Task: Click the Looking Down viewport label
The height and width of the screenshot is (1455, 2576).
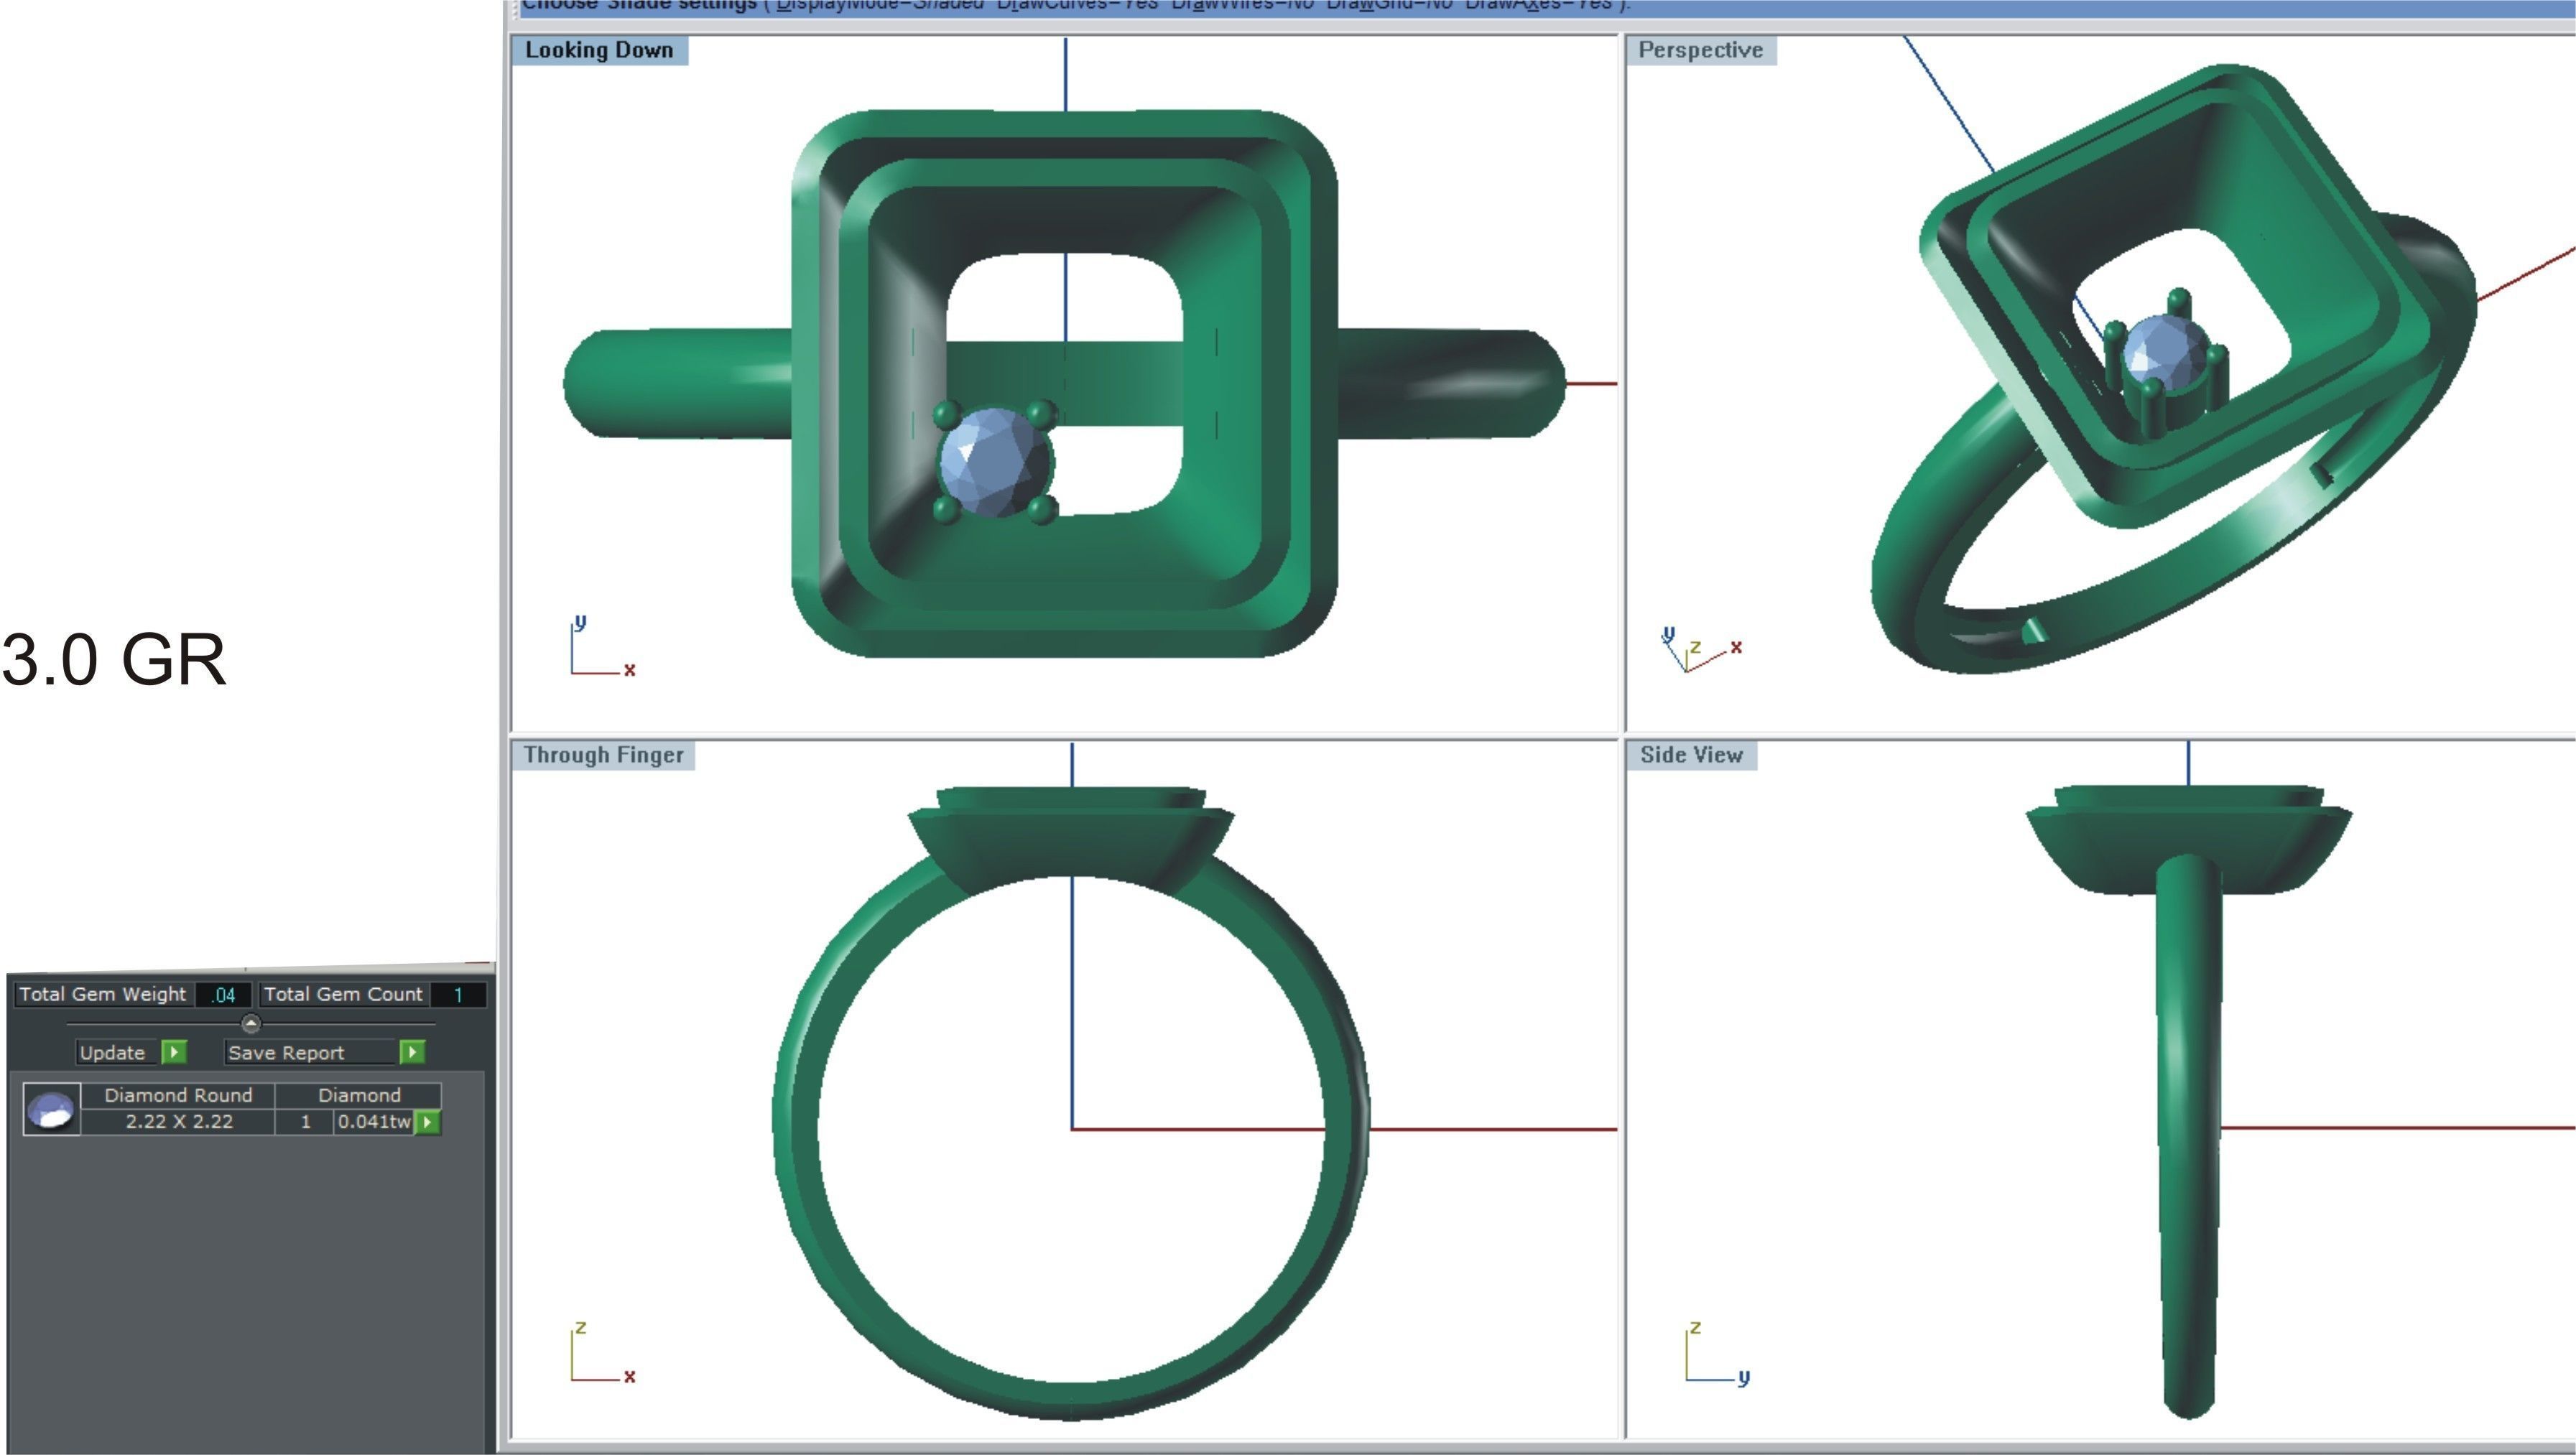Action: pos(599,50)
